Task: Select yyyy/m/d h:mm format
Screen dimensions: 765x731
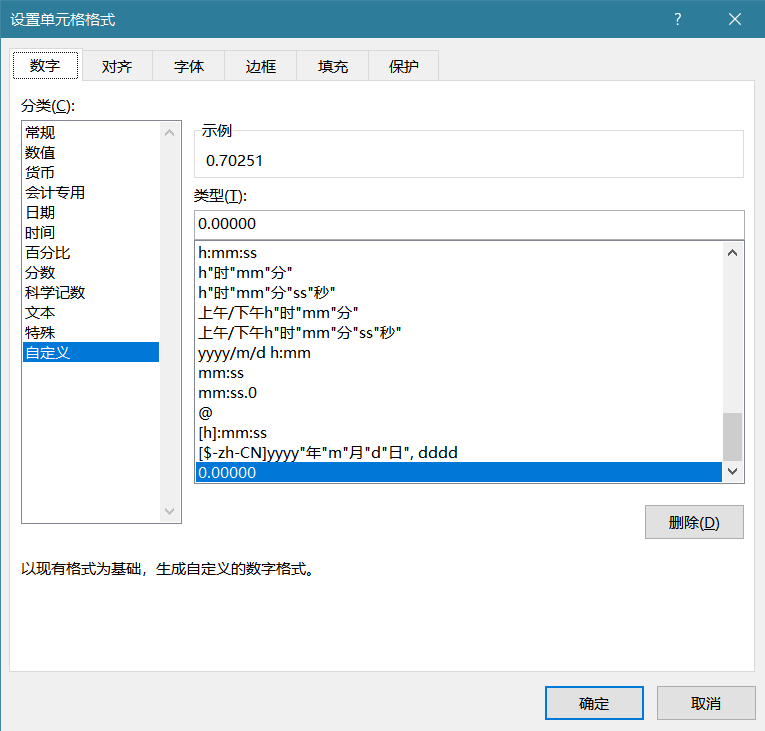Action: tap(459, 353)
